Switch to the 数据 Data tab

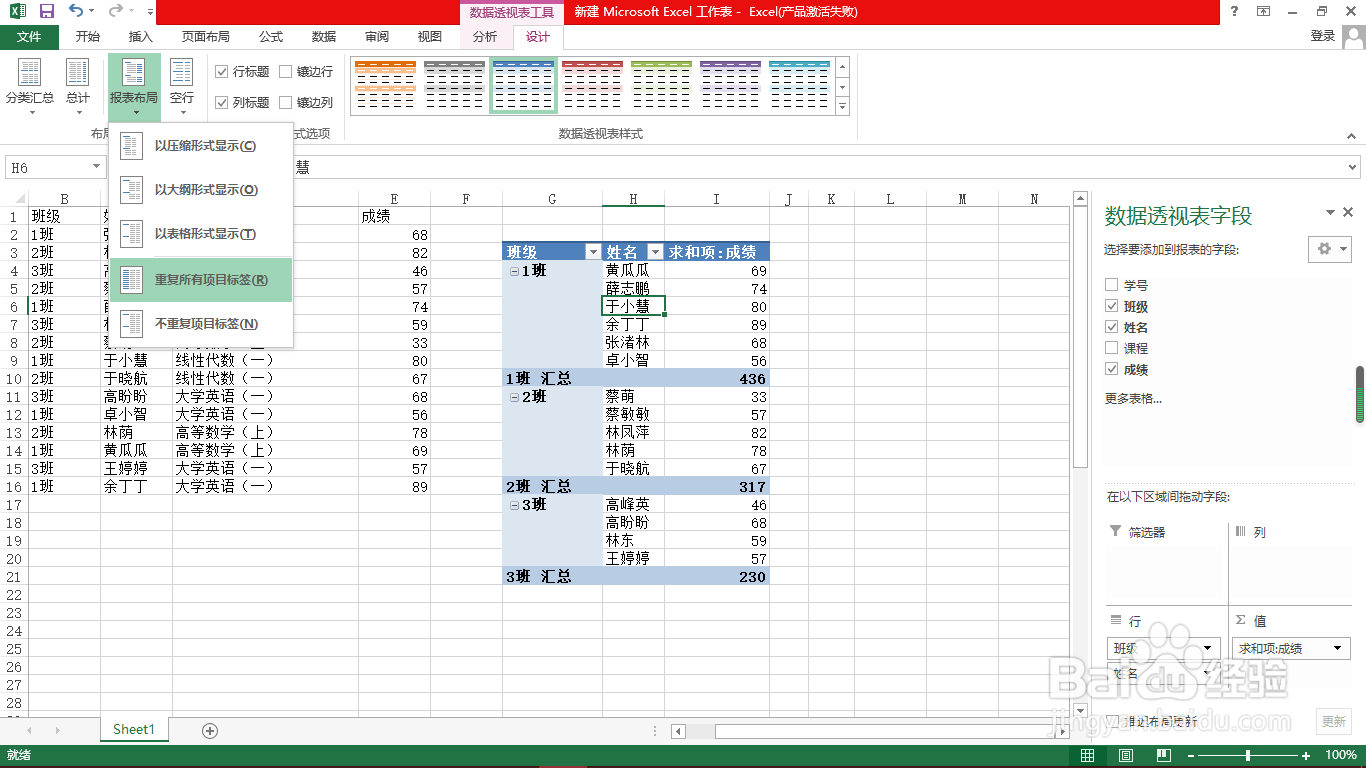coord(324,37)
